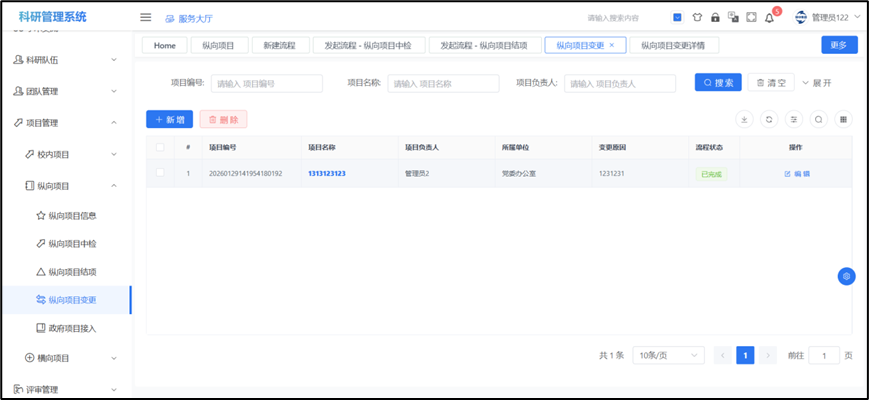Check the select-all header checkbox

click(x=160, y=147)
